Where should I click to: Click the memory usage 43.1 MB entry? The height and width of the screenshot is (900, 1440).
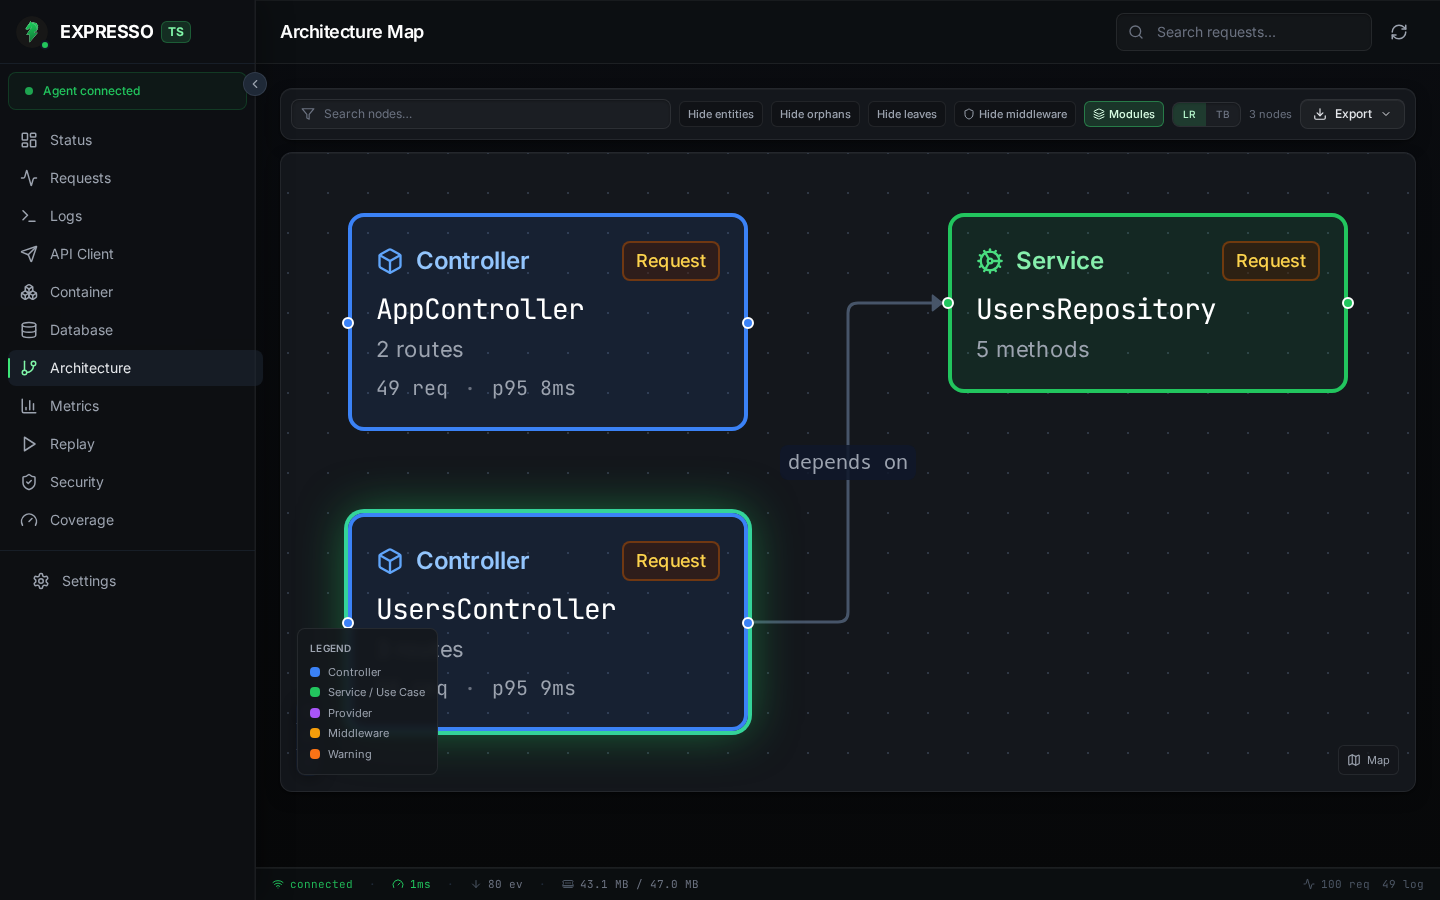click(x=630, y=884)
